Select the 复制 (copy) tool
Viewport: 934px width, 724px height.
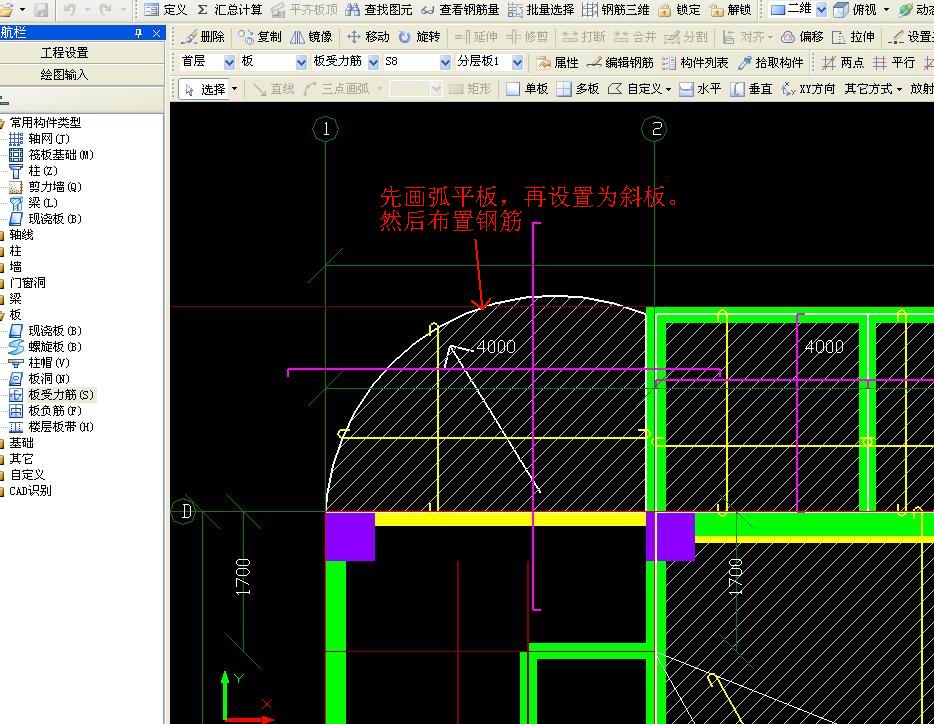click(260, 37)
